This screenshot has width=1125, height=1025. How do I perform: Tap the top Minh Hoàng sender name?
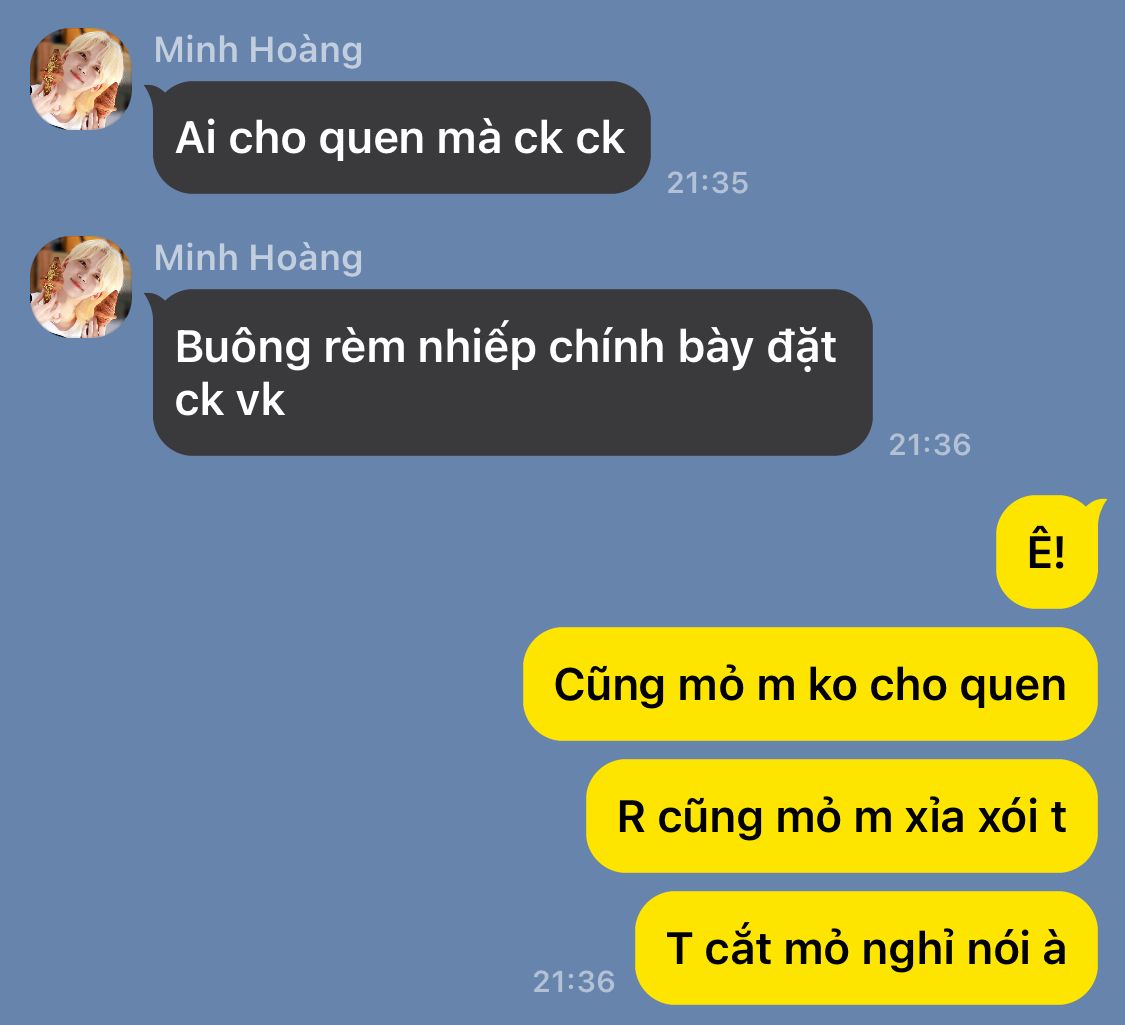[x=258, y=50]
